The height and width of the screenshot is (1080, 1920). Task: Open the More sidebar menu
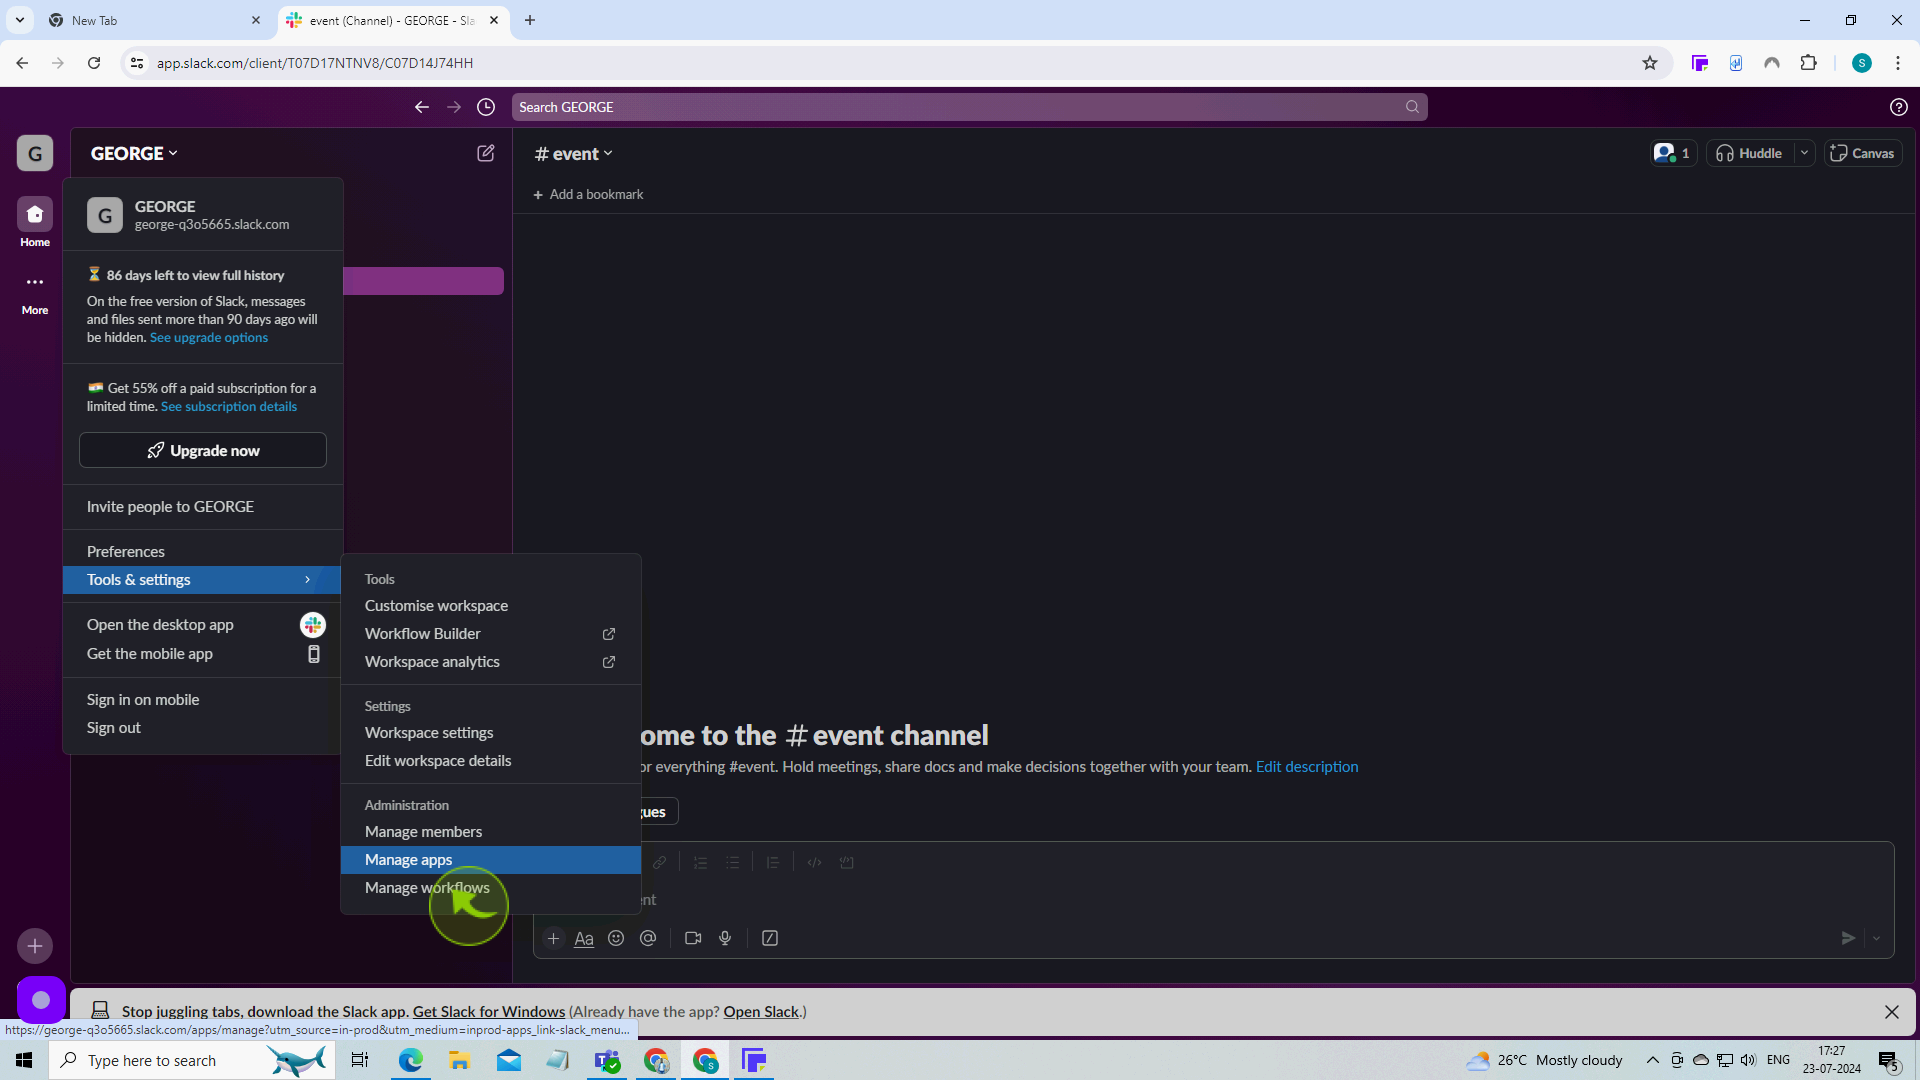tap(35, 292)
